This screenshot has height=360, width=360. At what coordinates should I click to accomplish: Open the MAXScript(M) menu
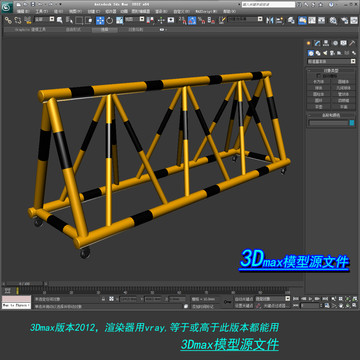(206, 11)
